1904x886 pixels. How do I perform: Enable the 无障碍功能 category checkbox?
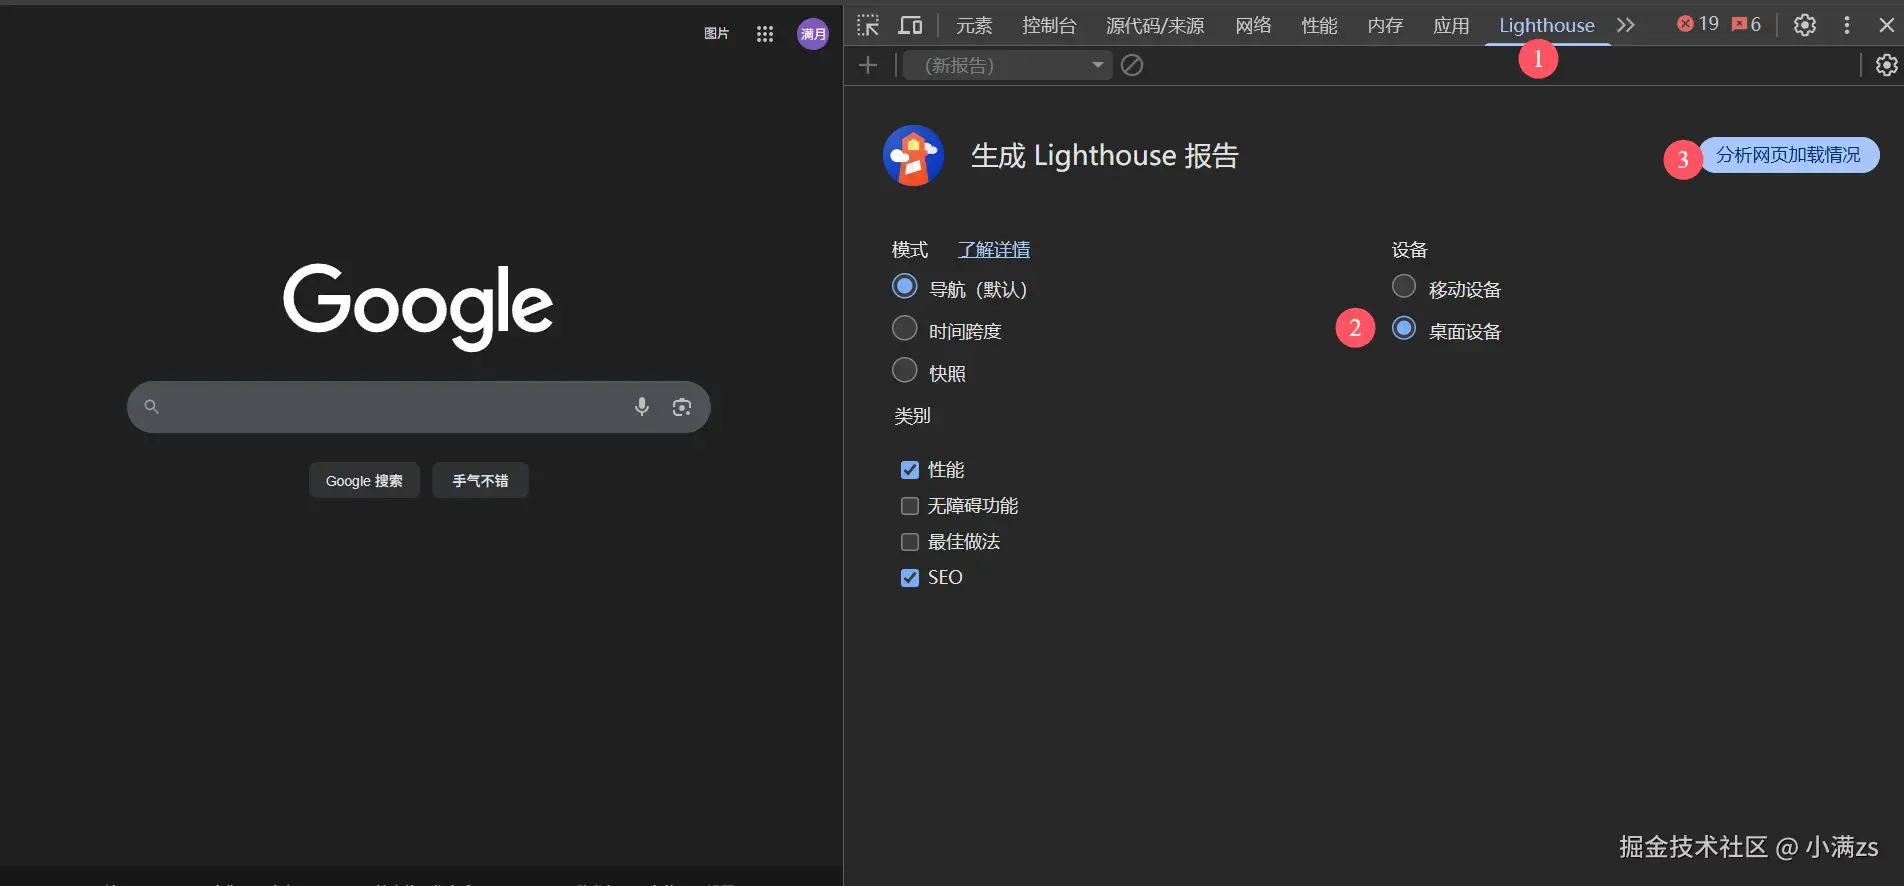click(x=910, y=506)
